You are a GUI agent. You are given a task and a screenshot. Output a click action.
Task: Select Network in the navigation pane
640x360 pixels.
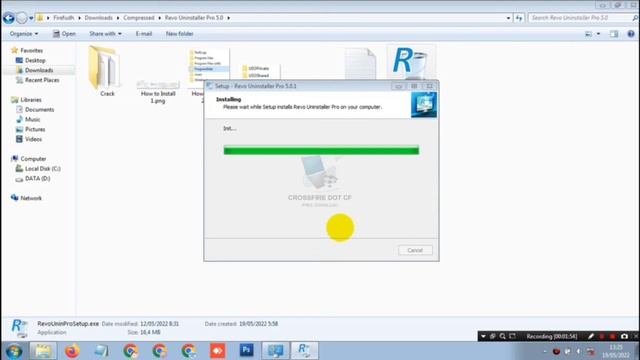coord(31,198)
